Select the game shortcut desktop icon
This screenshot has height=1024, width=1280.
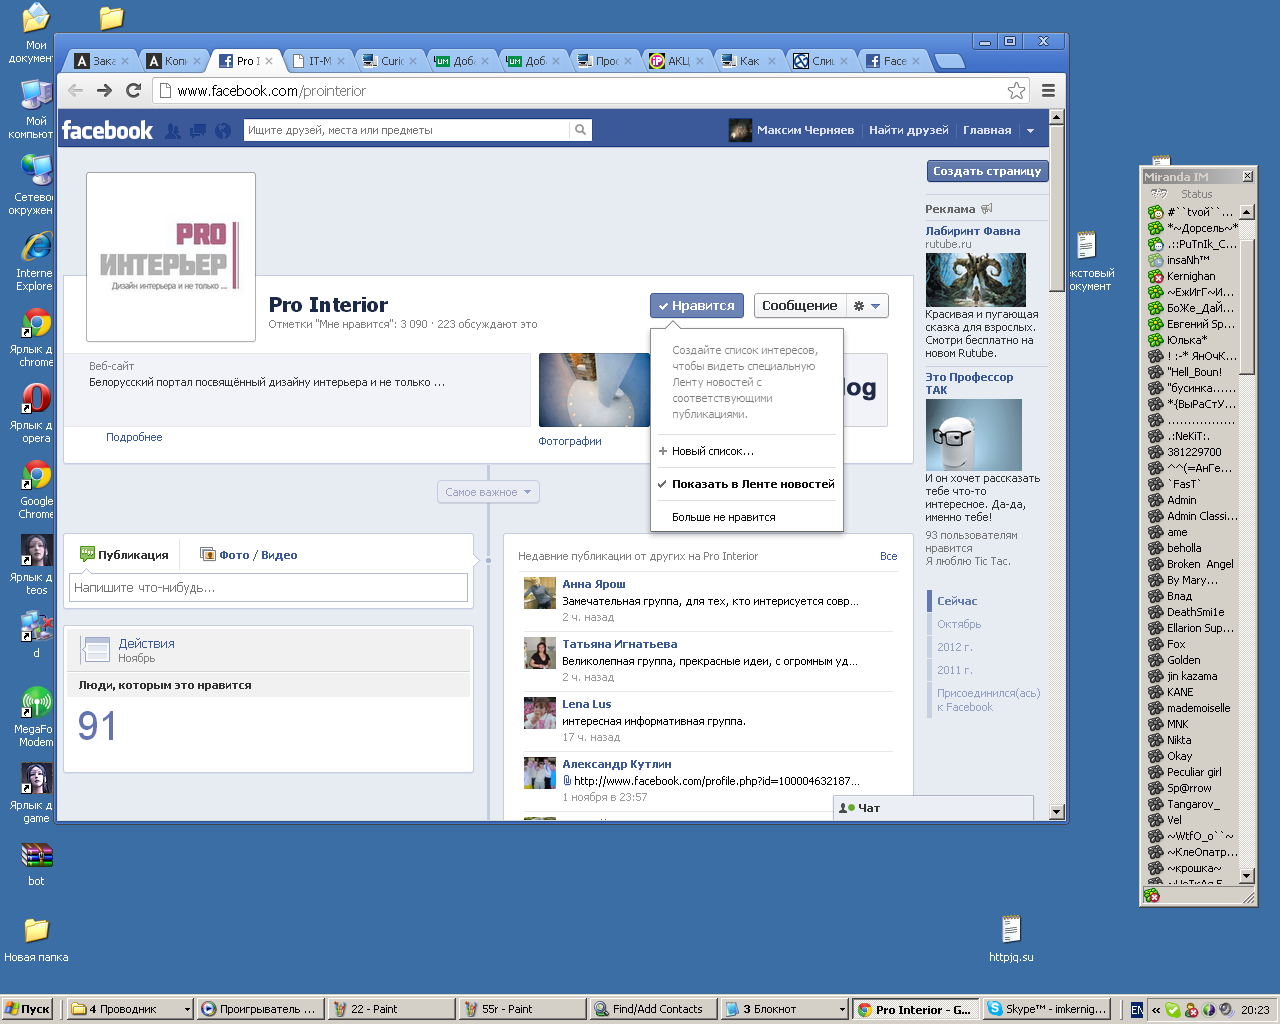pos(35,793)
